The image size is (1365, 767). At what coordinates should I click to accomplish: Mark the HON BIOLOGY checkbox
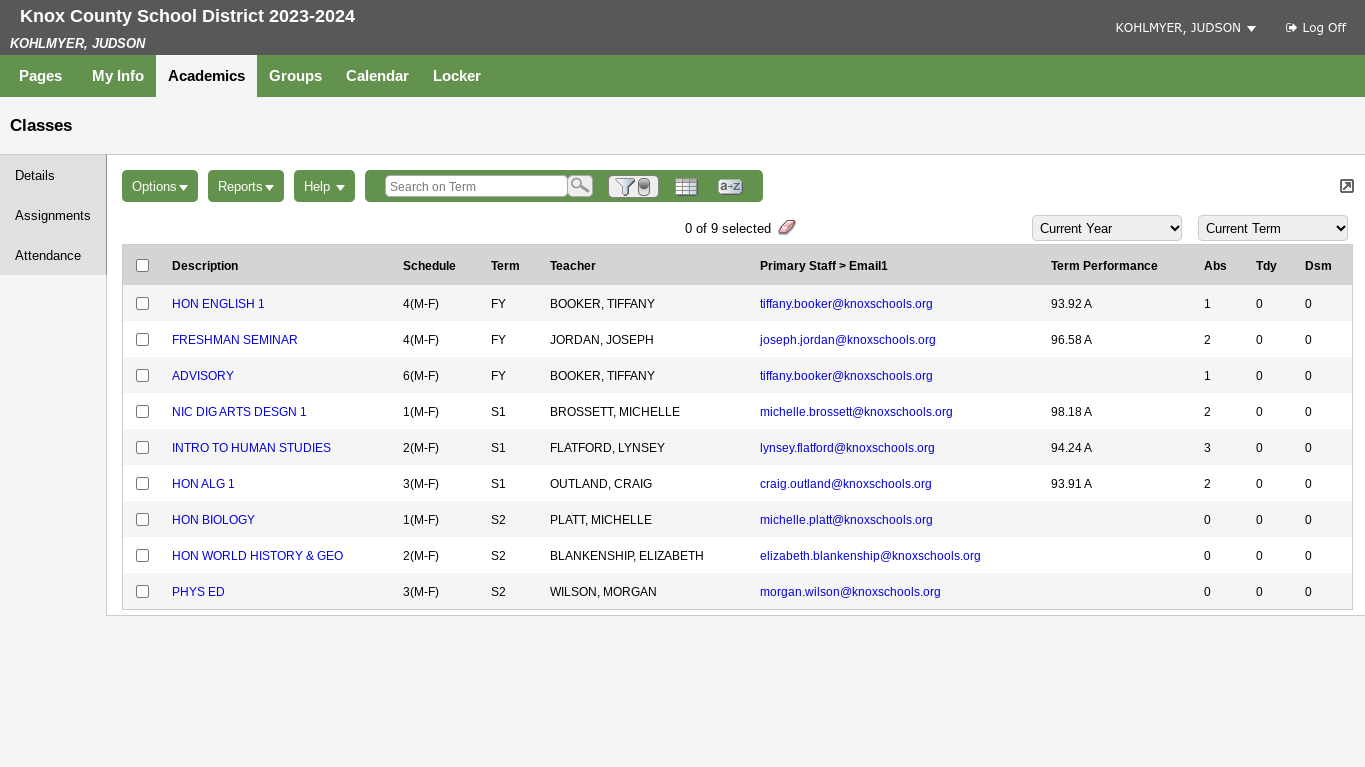click(x=142, y=519)
